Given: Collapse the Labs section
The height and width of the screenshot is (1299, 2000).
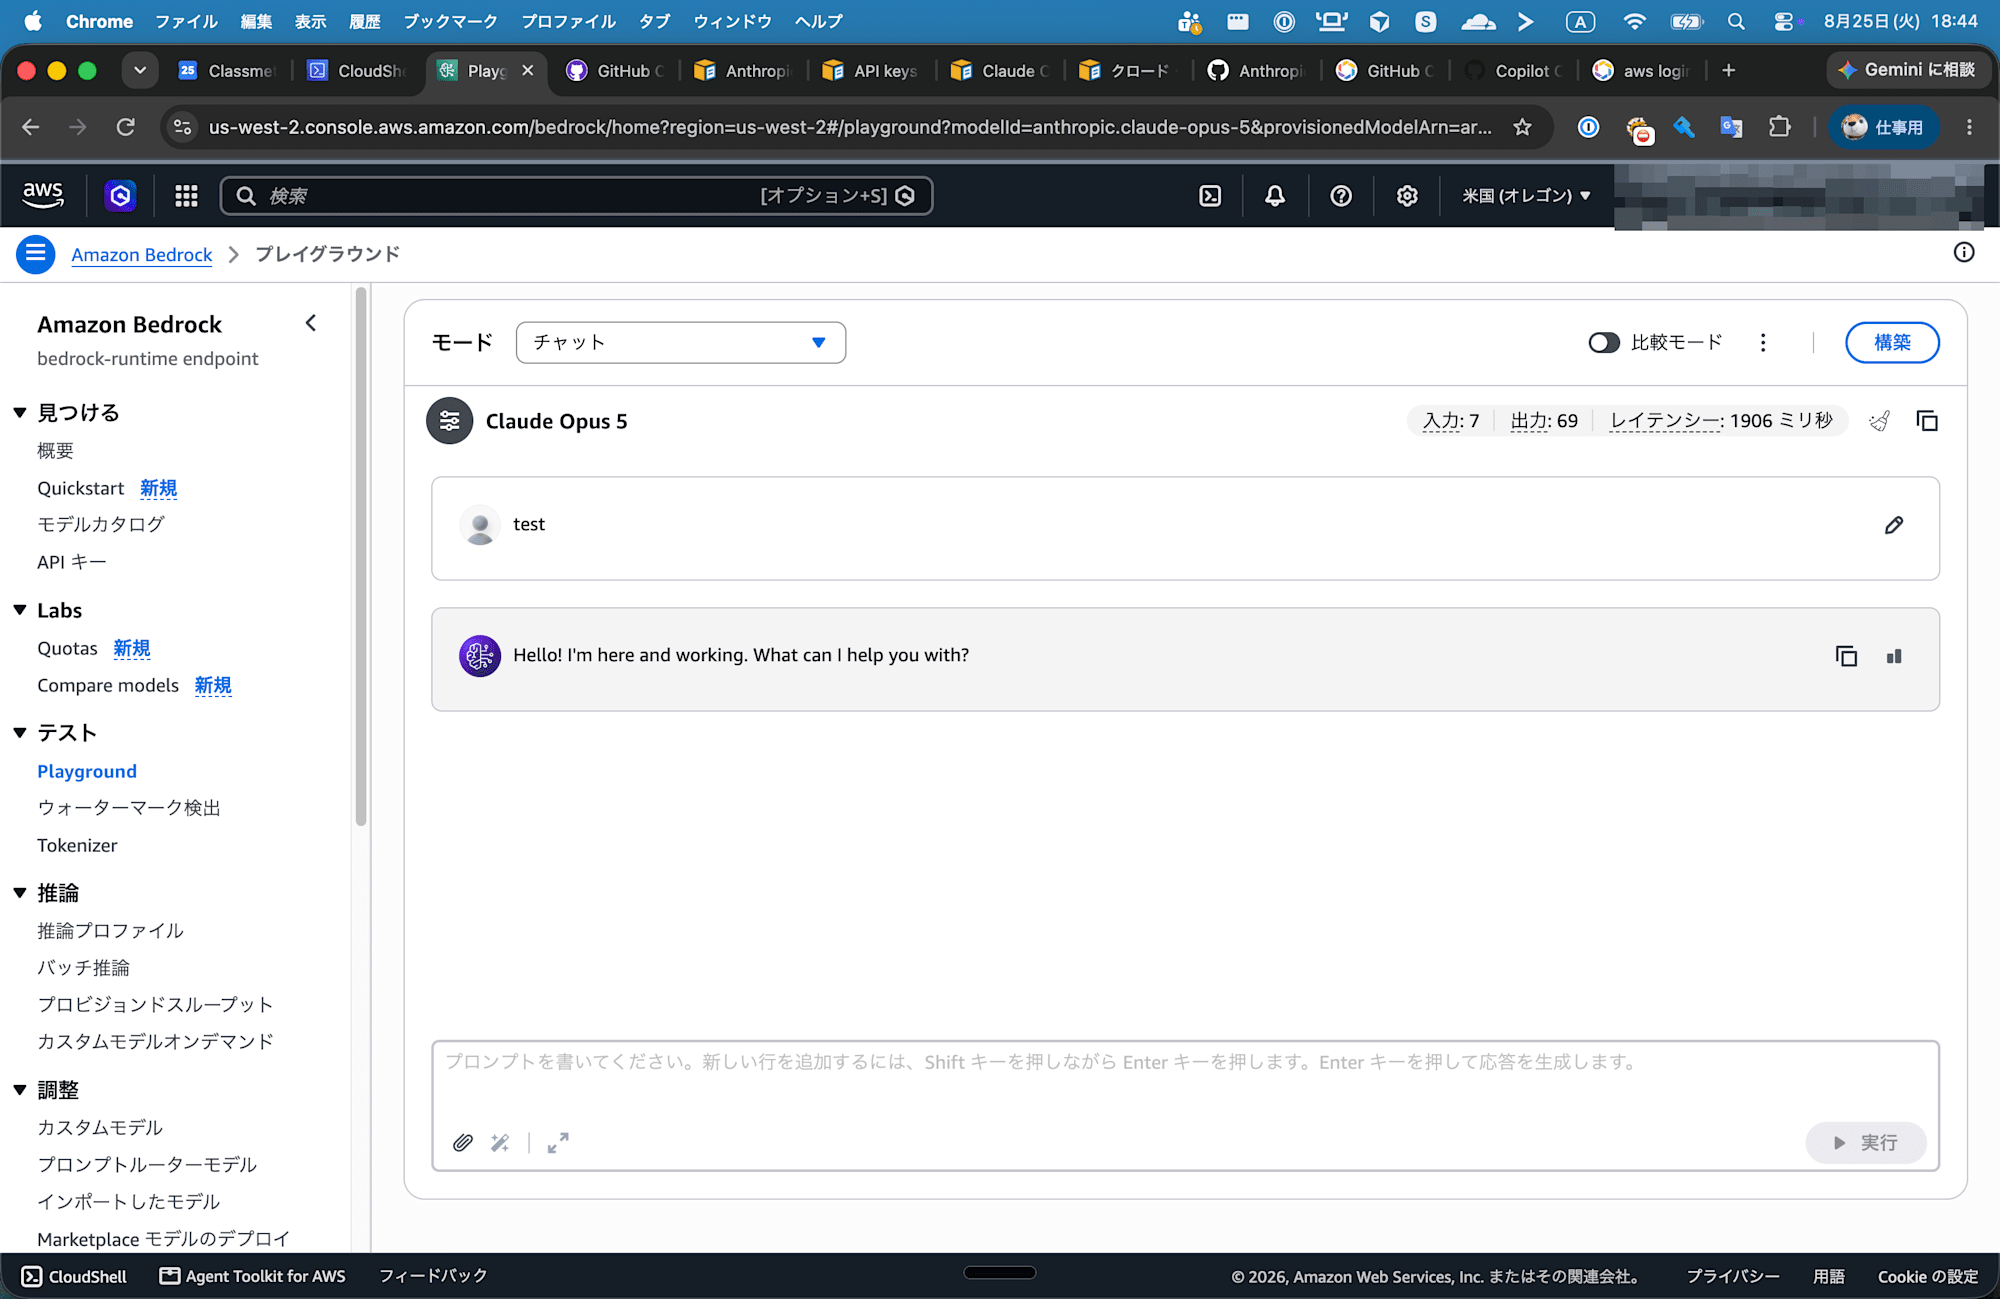Looking at the screenshot, I should click(x=19, y=610).
